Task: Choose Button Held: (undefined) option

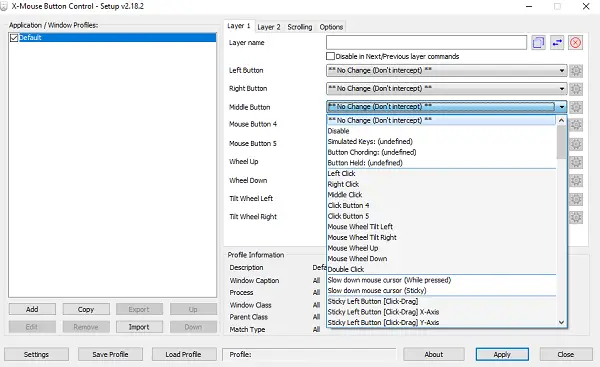Action: pyautogui.click(x=441, y=163)
